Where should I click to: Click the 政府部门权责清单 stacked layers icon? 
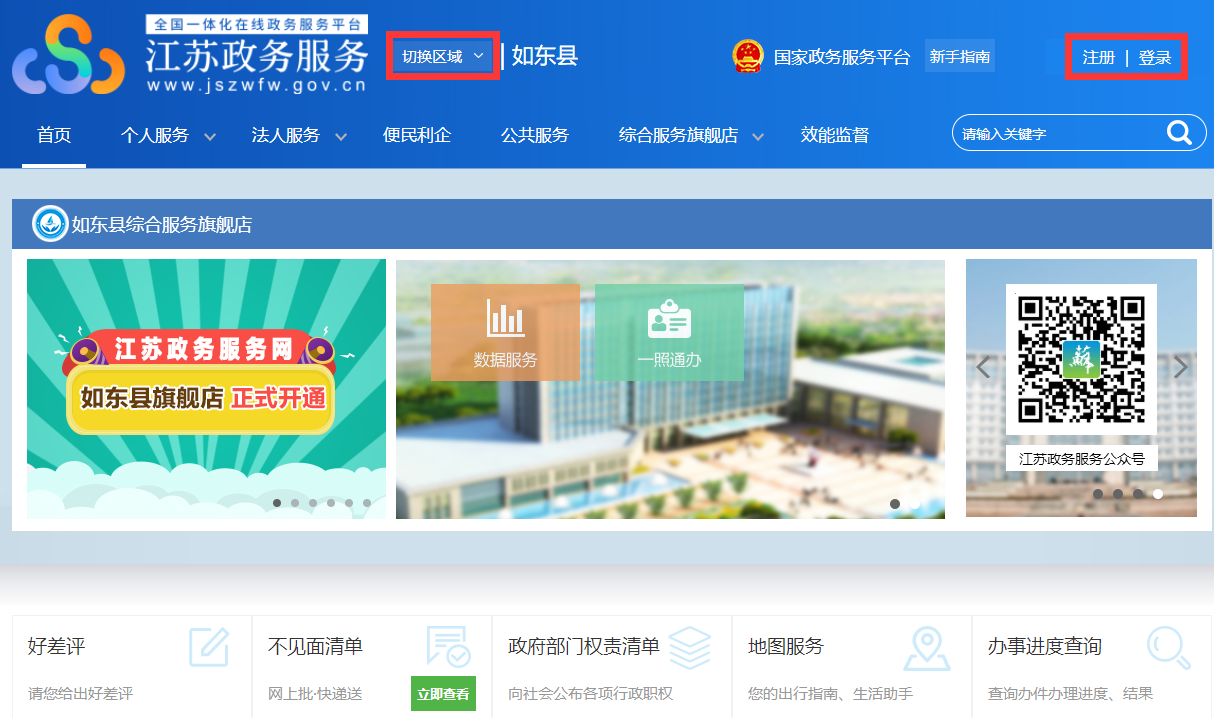pyautogui.click(x=689, y=647)
